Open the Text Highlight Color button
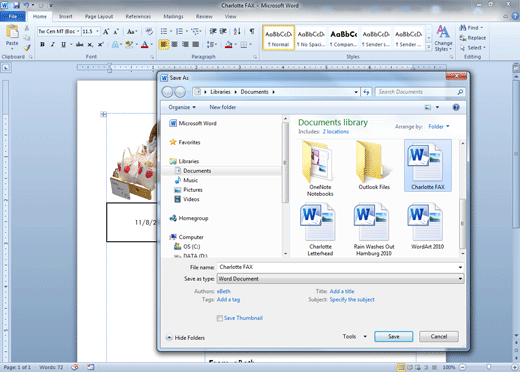 pos(129,44)
